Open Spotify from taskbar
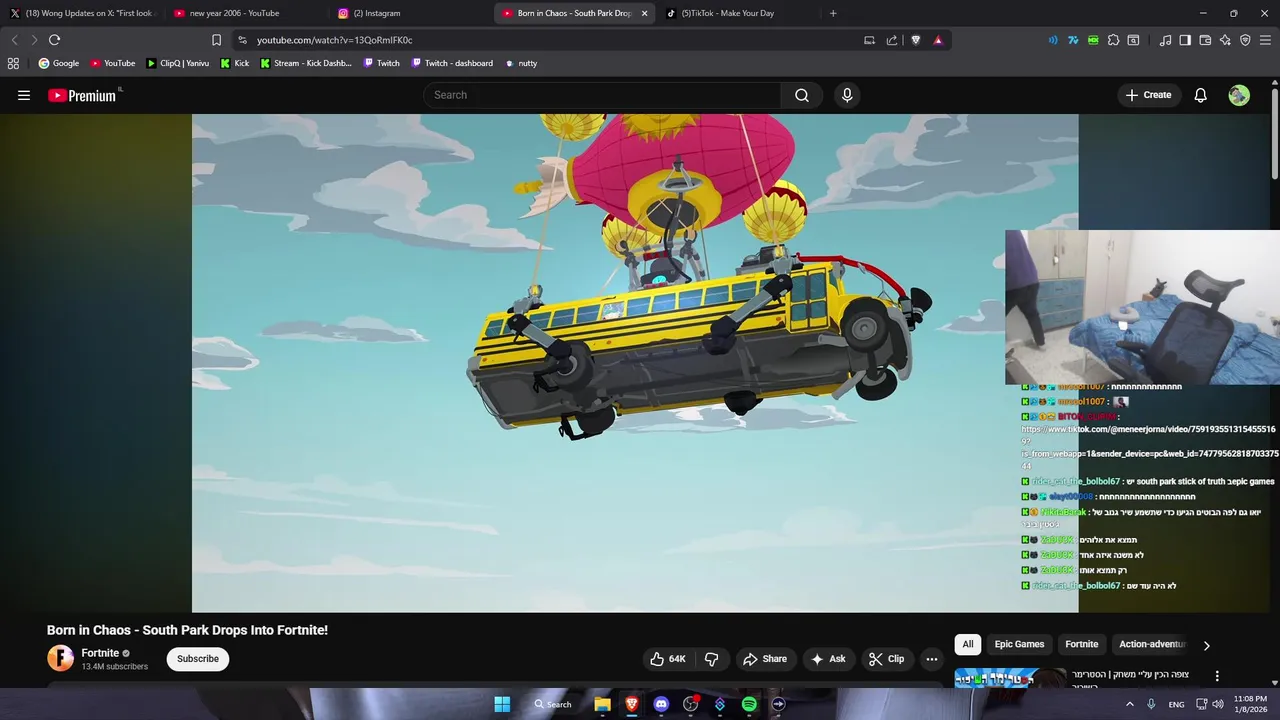Image resolution: width=1280 pixels, height=720 pixels. pos(749,704)
